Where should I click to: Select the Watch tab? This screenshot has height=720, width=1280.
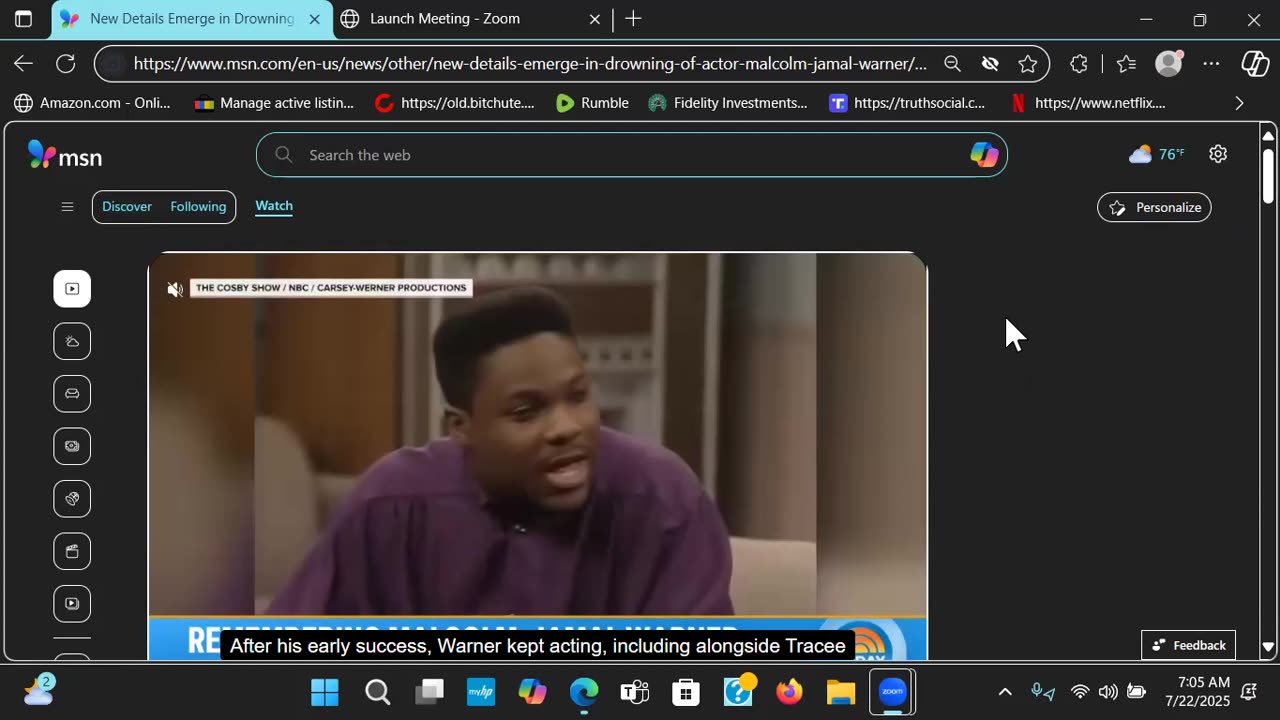[274, 206]
